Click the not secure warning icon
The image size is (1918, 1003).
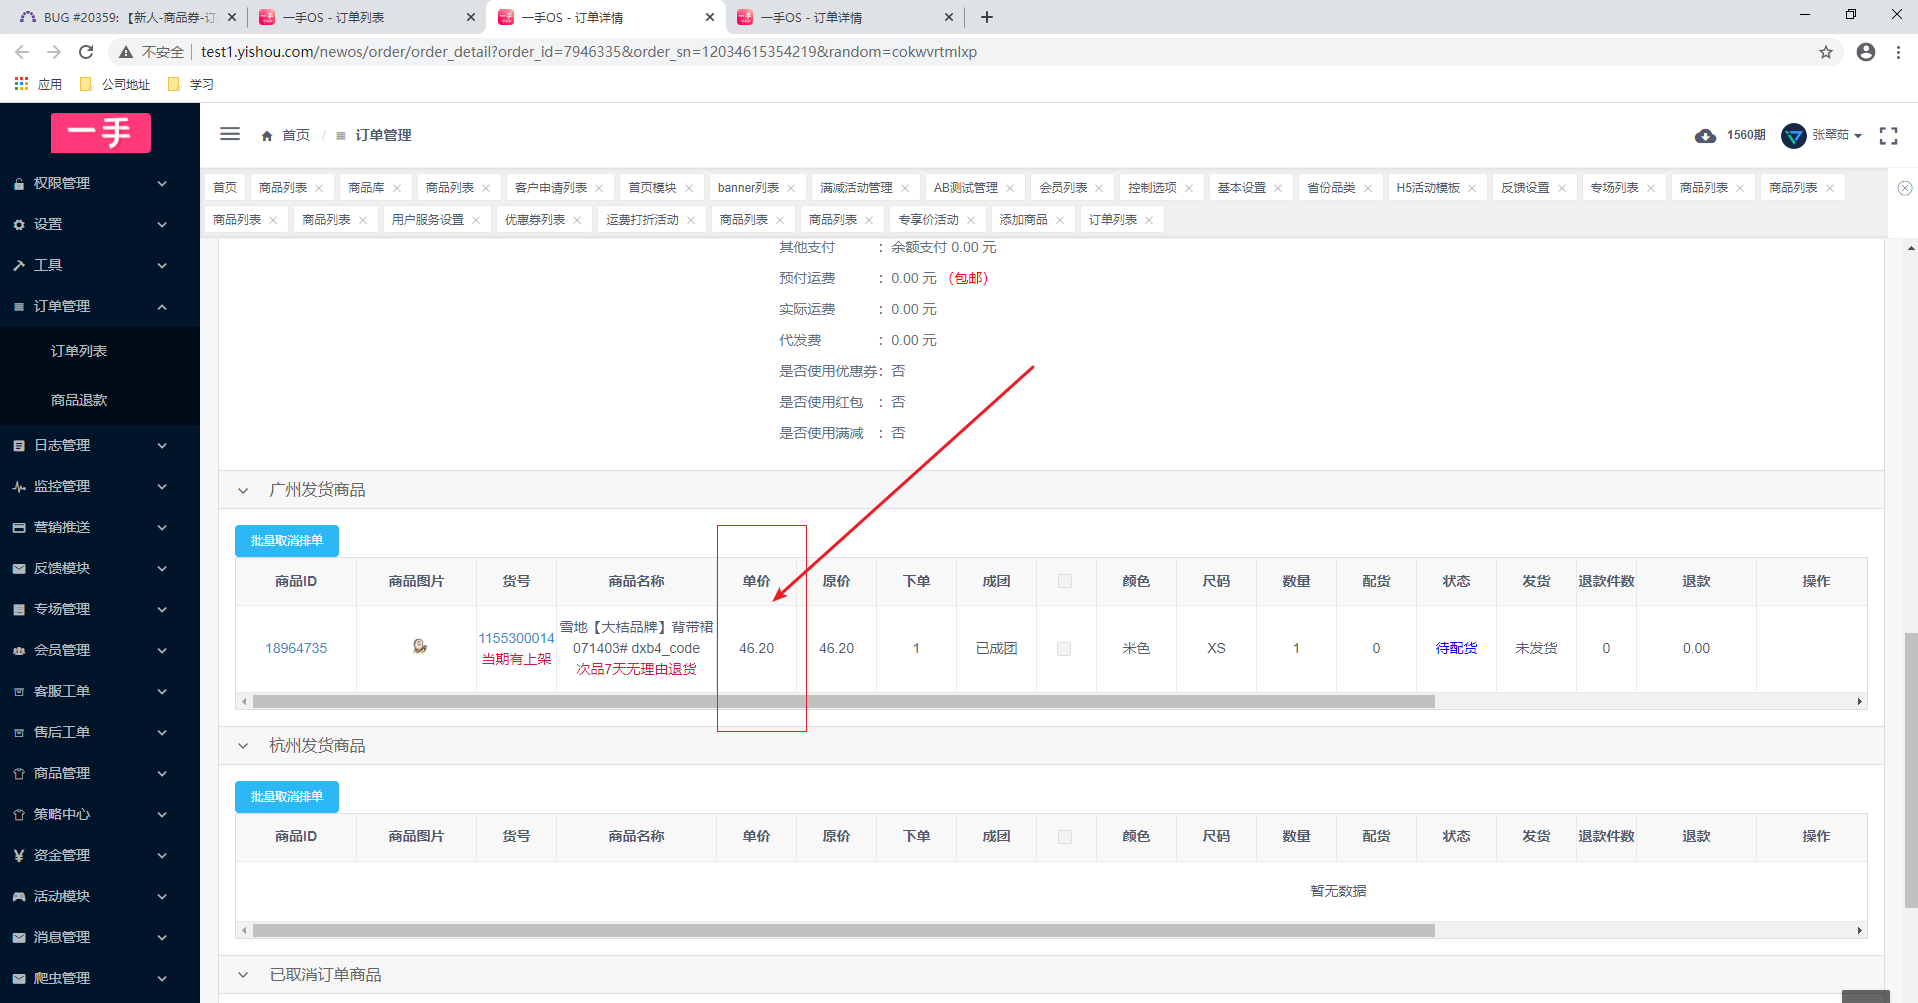tap(126, 52)
